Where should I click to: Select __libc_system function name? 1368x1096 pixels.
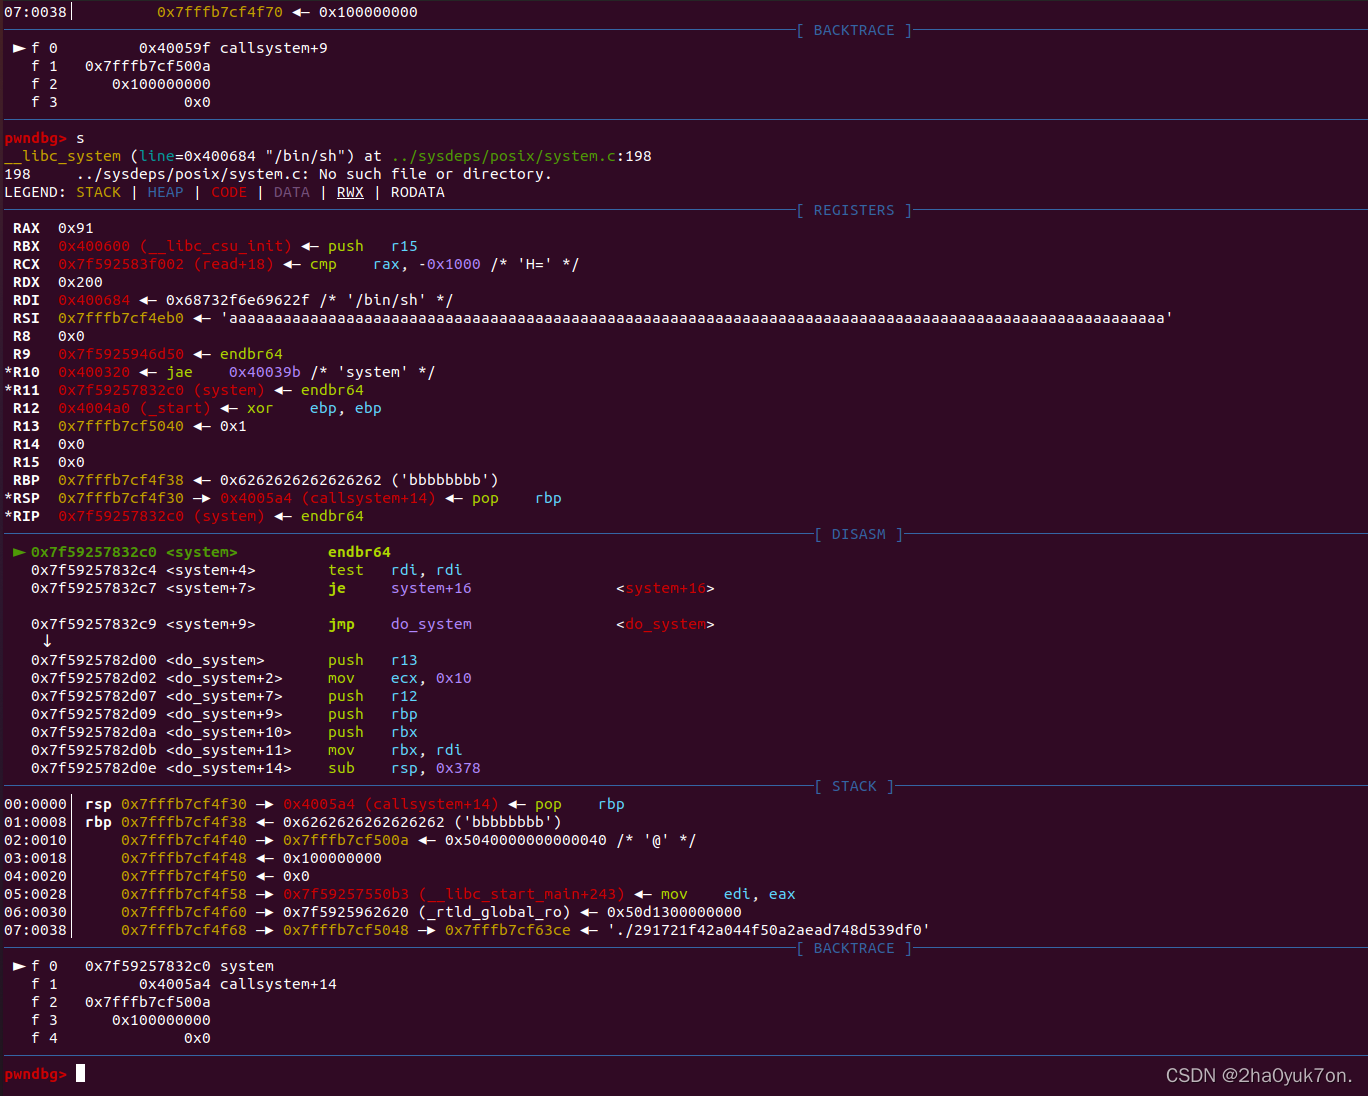pyautogui.click(x=63, y=156)
